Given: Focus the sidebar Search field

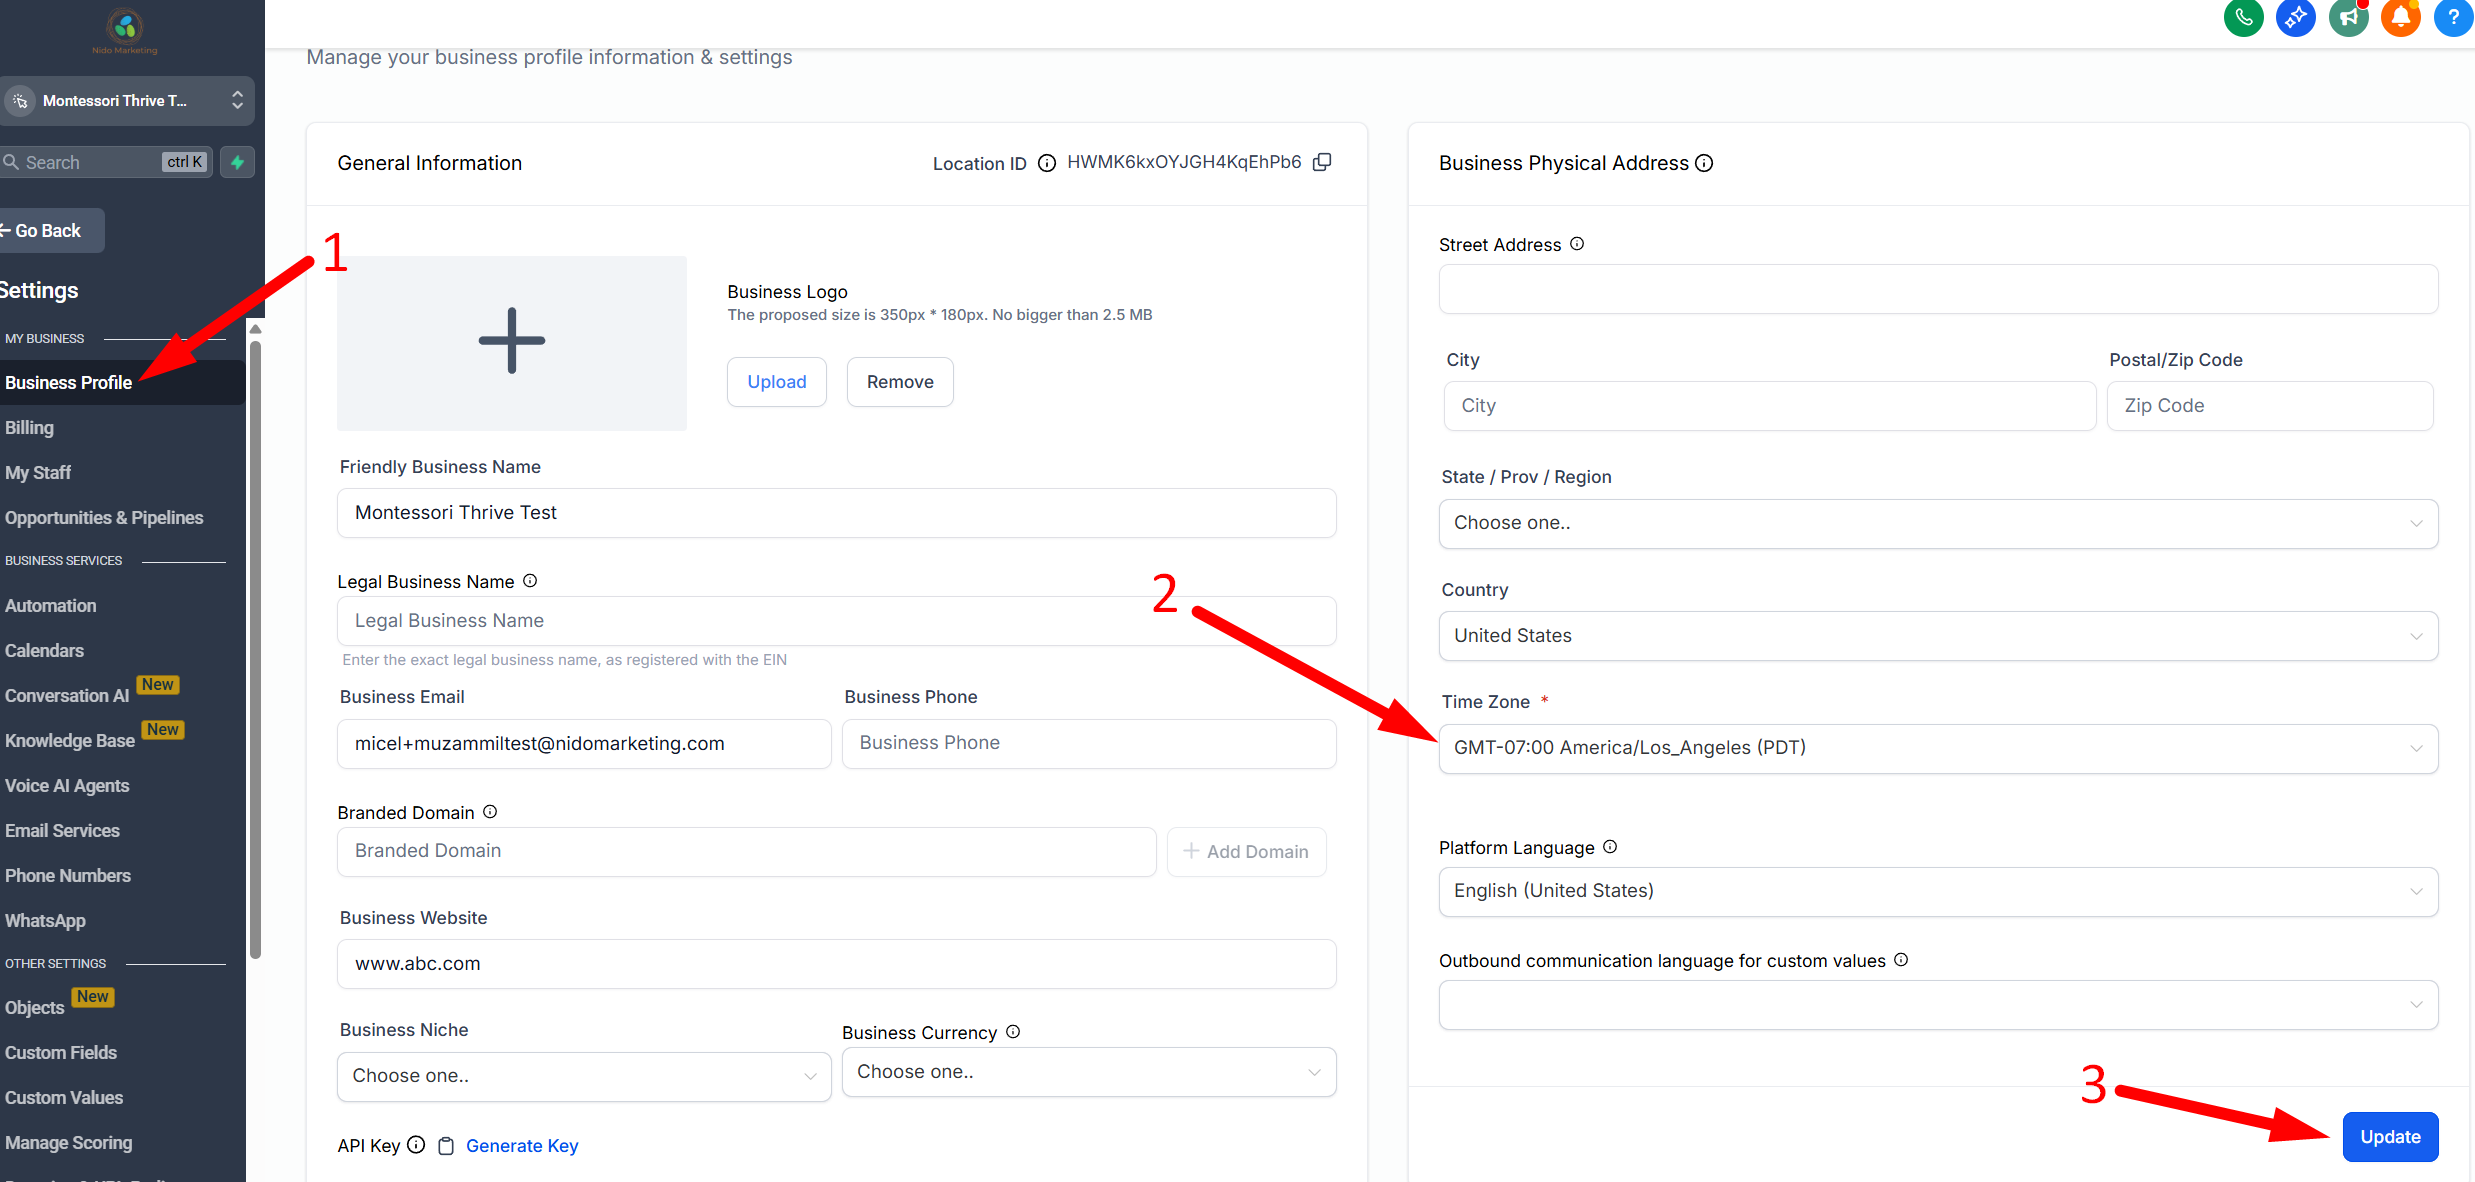Looking at the screenshot, I should (106, 162).
